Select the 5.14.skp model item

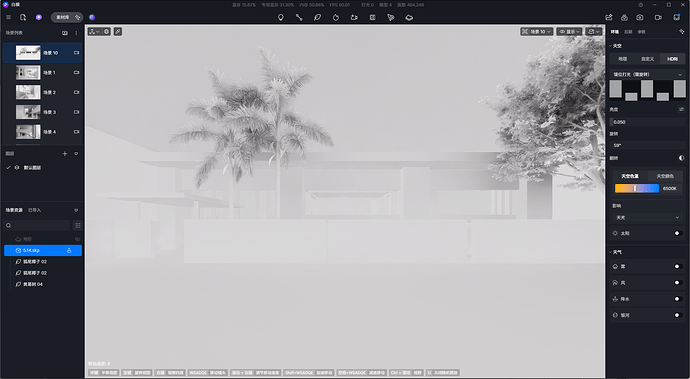(x=43, y=250)
